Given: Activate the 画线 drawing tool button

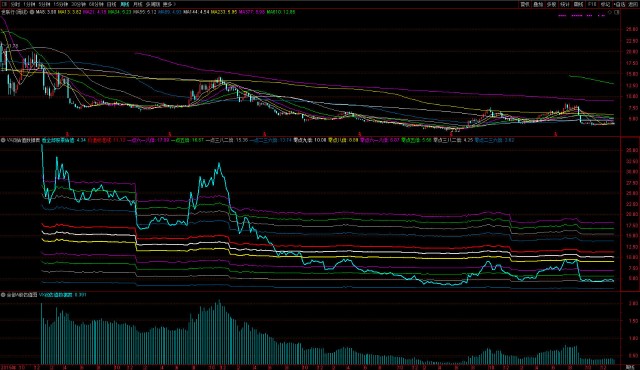Looking at the screenshot, I should (x=578, y=4).
